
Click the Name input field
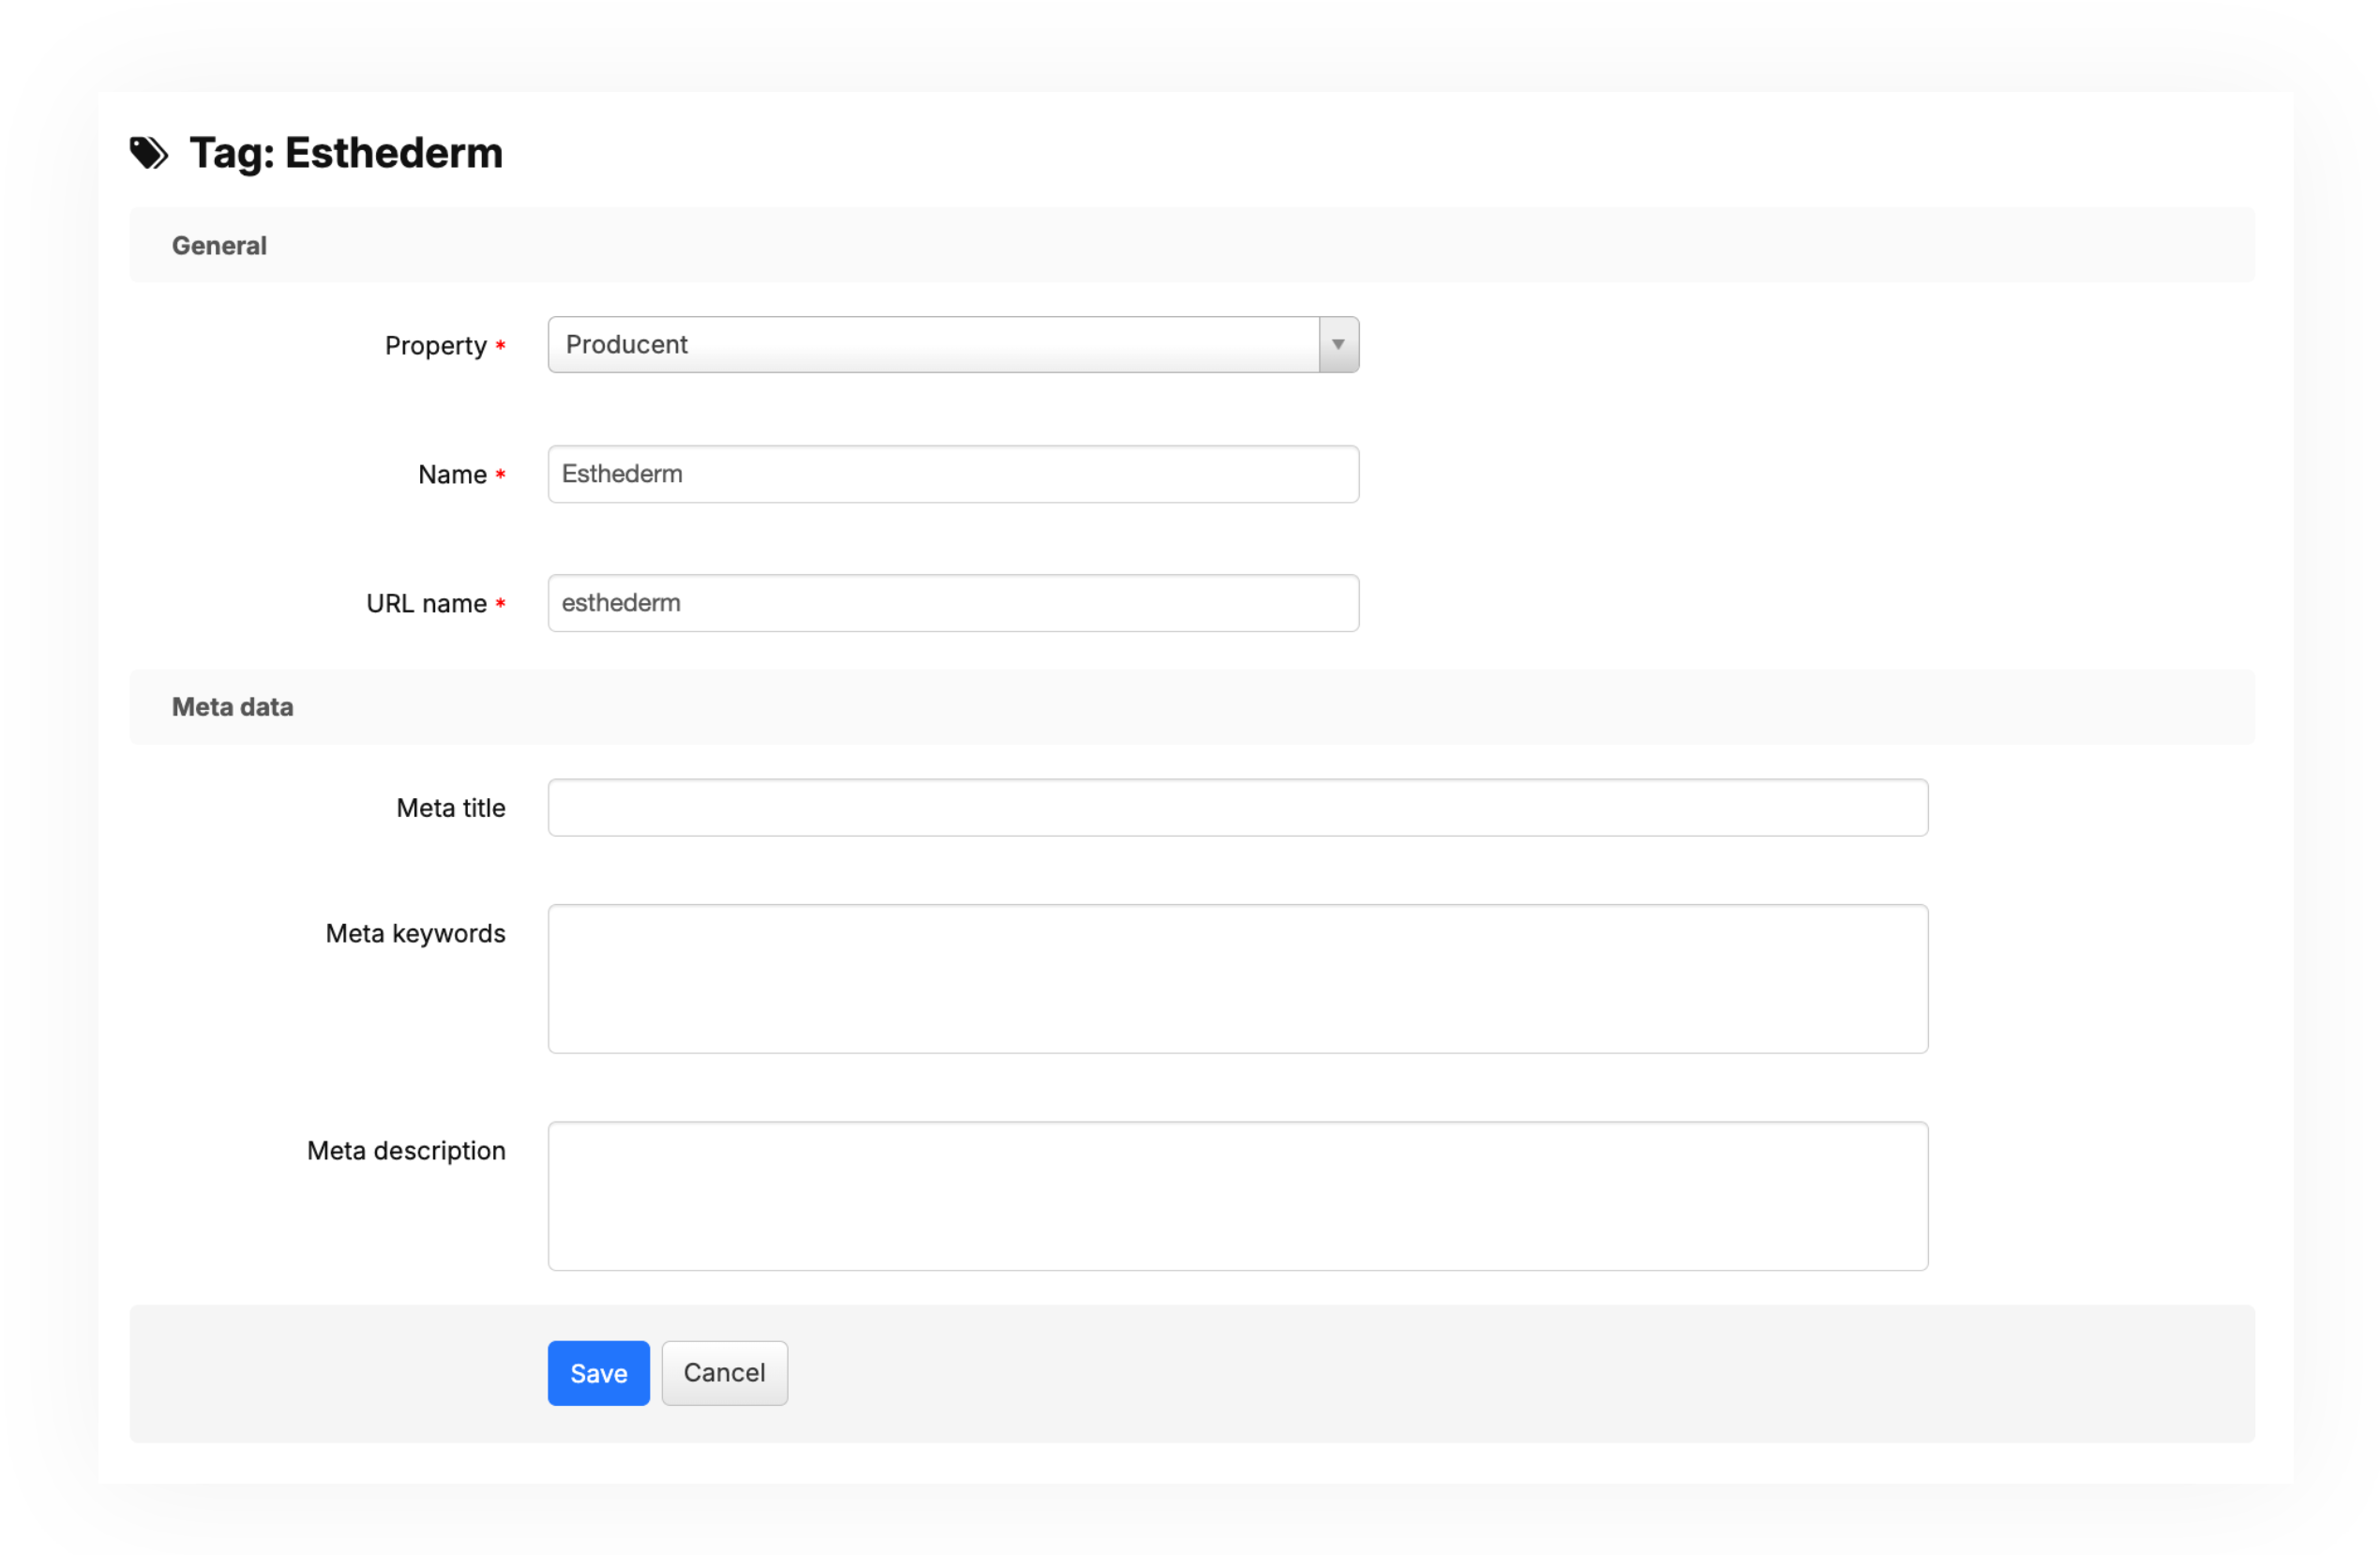point(952,474)
